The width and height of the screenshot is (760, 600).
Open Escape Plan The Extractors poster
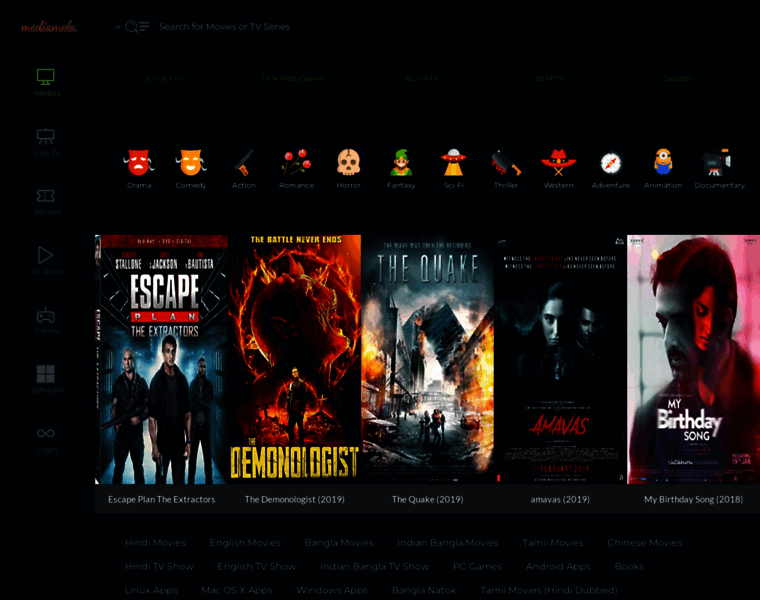161,359
